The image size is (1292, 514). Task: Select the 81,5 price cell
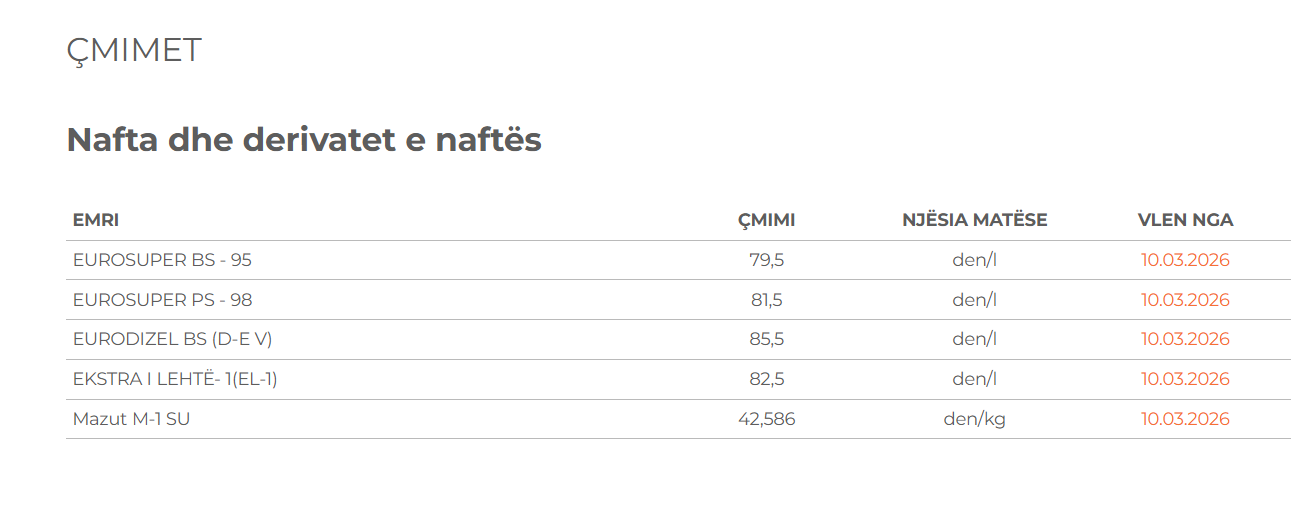tap(766, 300)
